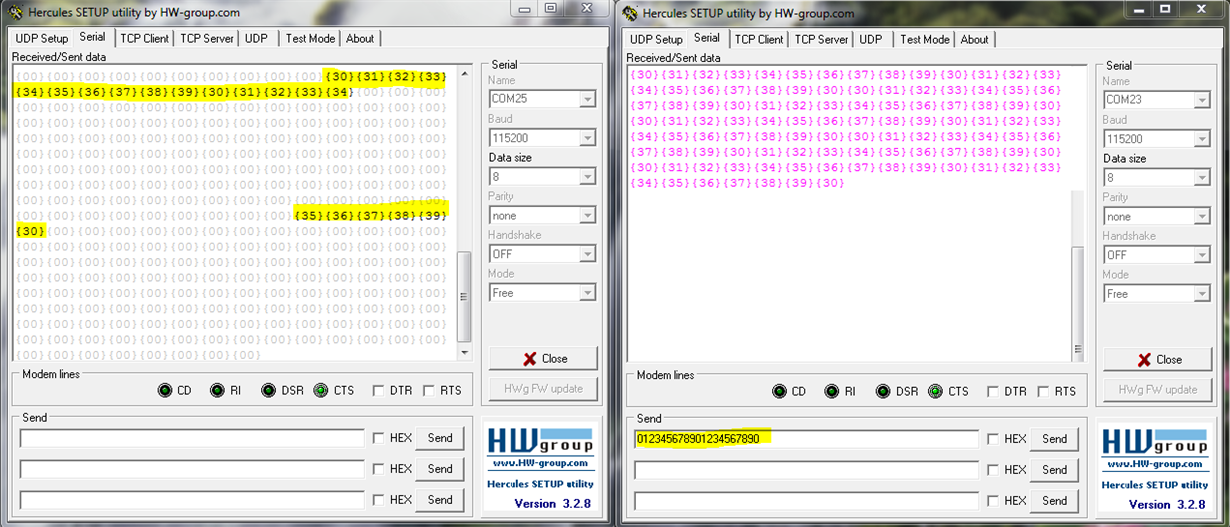1230x527 pixels.
Task: Click the CD indicator in COM23 window
Action: 780,391
